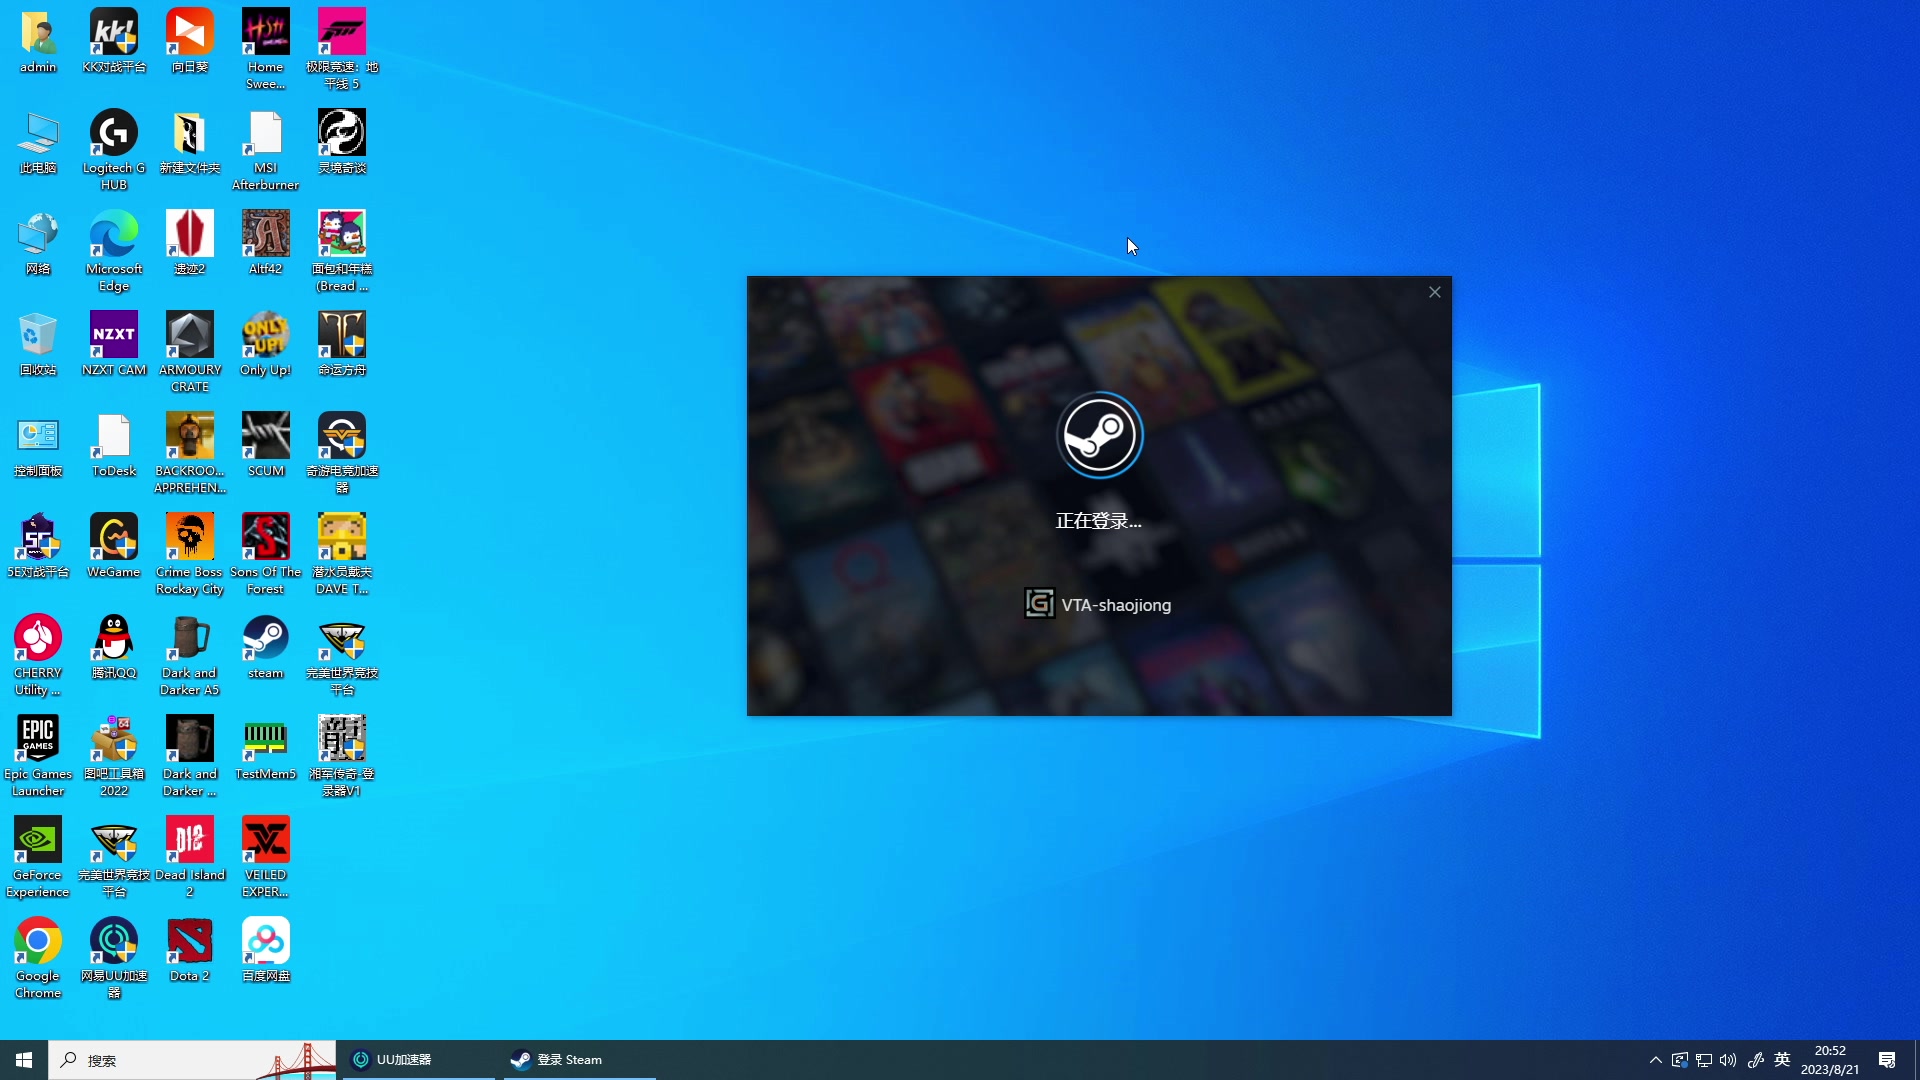Select the NZXT CAM icon
1920x1080 pixels.
[x=114, y=344]
